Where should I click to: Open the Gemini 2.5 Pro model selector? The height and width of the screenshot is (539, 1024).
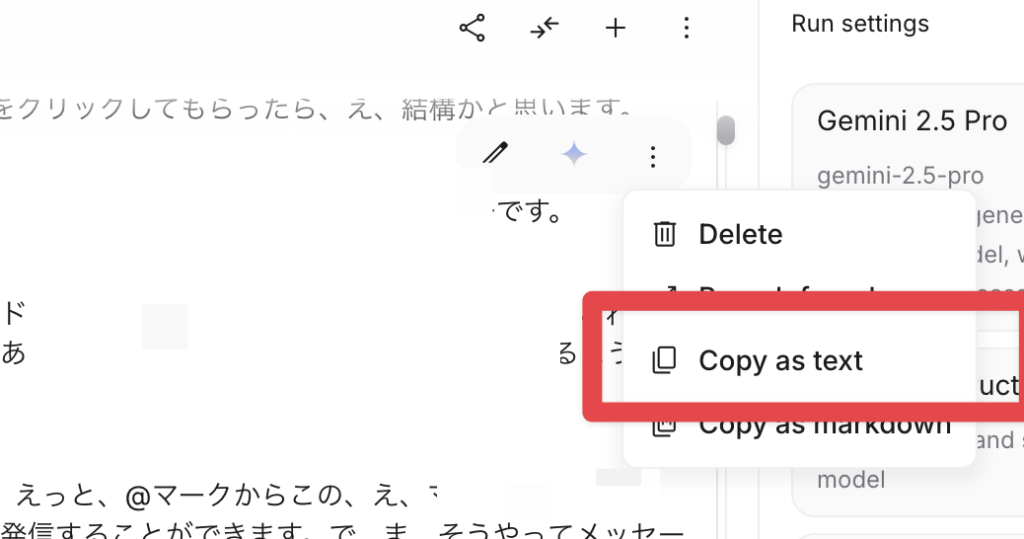[910, 122]
